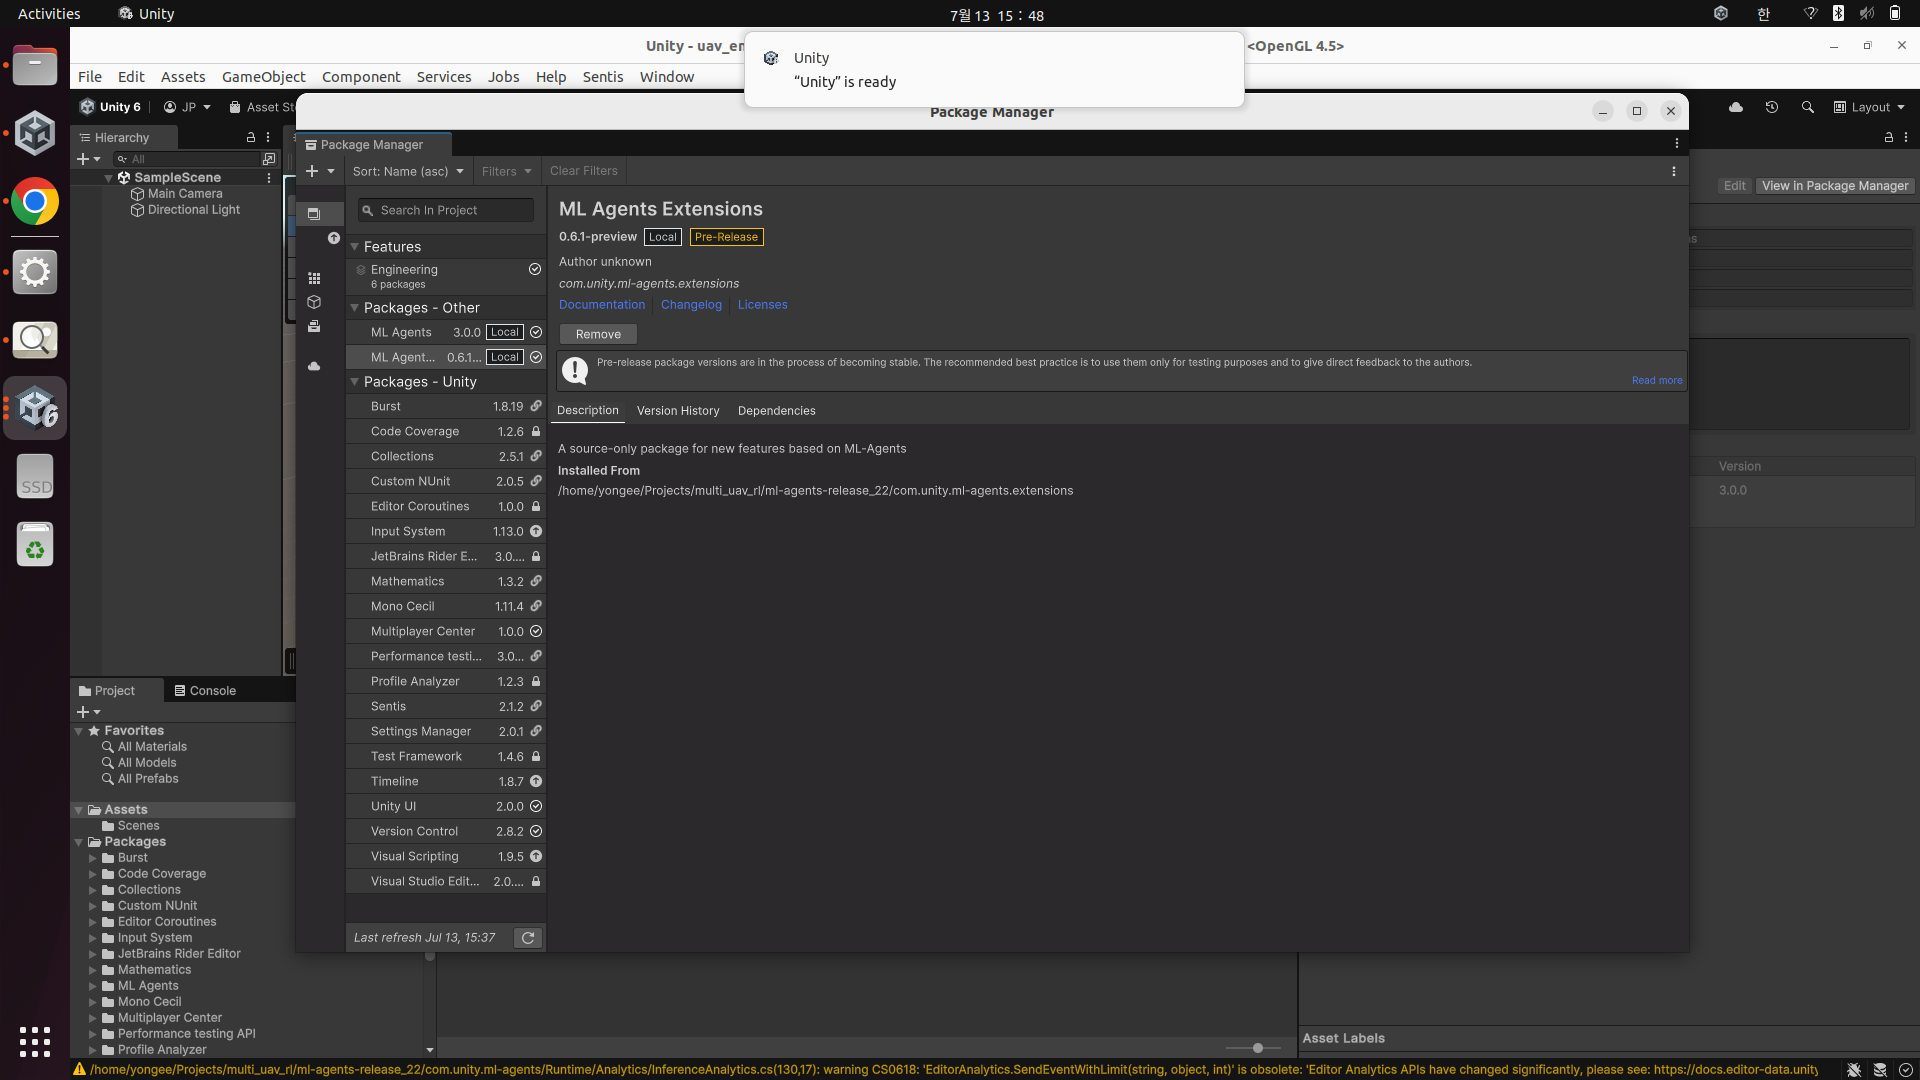1920x1080 pixels.
Task: Open the Changelog link
Action: pyautogui.click(x=691, y=305)
